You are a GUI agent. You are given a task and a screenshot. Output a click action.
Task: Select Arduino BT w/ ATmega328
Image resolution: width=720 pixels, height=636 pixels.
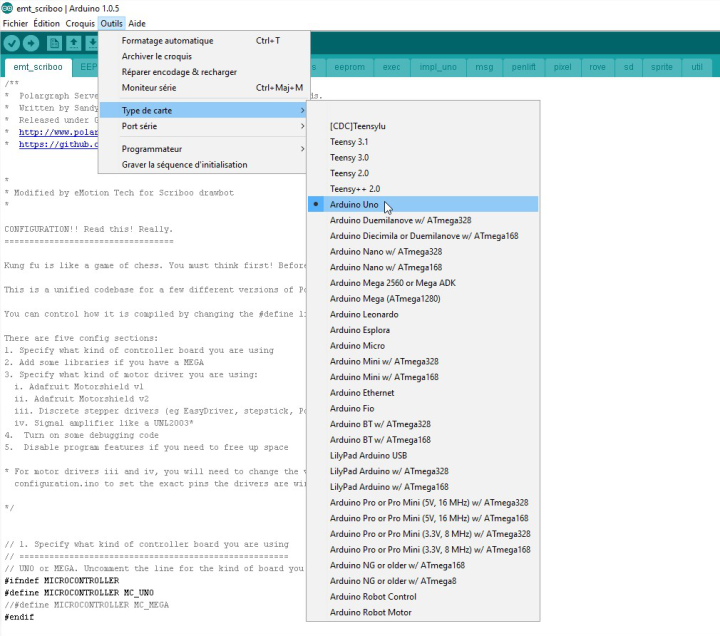pos(423,424)
